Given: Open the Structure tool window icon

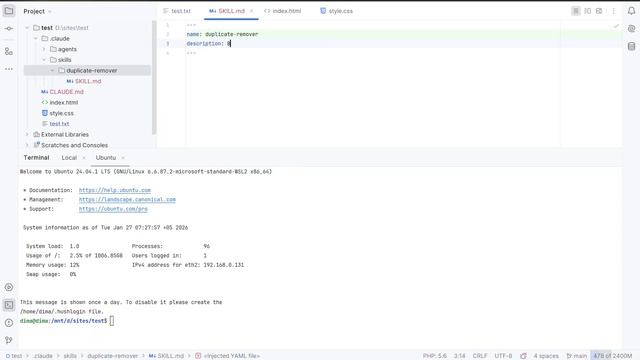Looking at the screenshot, I should tap(9, 51).
